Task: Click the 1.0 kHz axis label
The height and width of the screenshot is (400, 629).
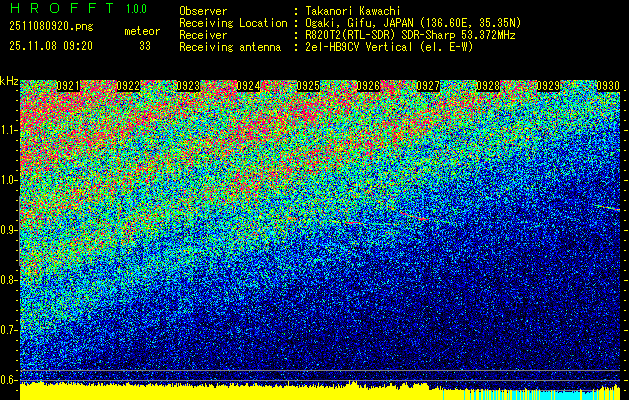Action: 8,181
